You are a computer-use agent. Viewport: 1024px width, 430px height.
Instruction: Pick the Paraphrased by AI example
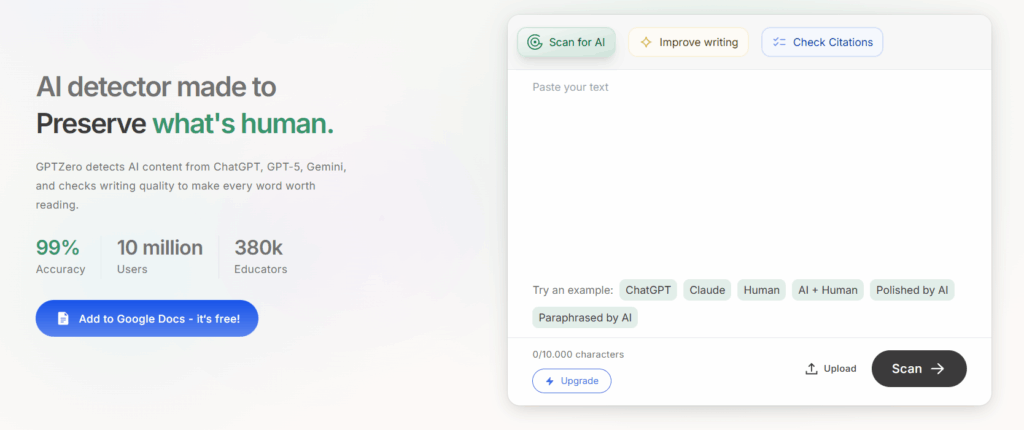pyautogui.click(x=585, y=318)
